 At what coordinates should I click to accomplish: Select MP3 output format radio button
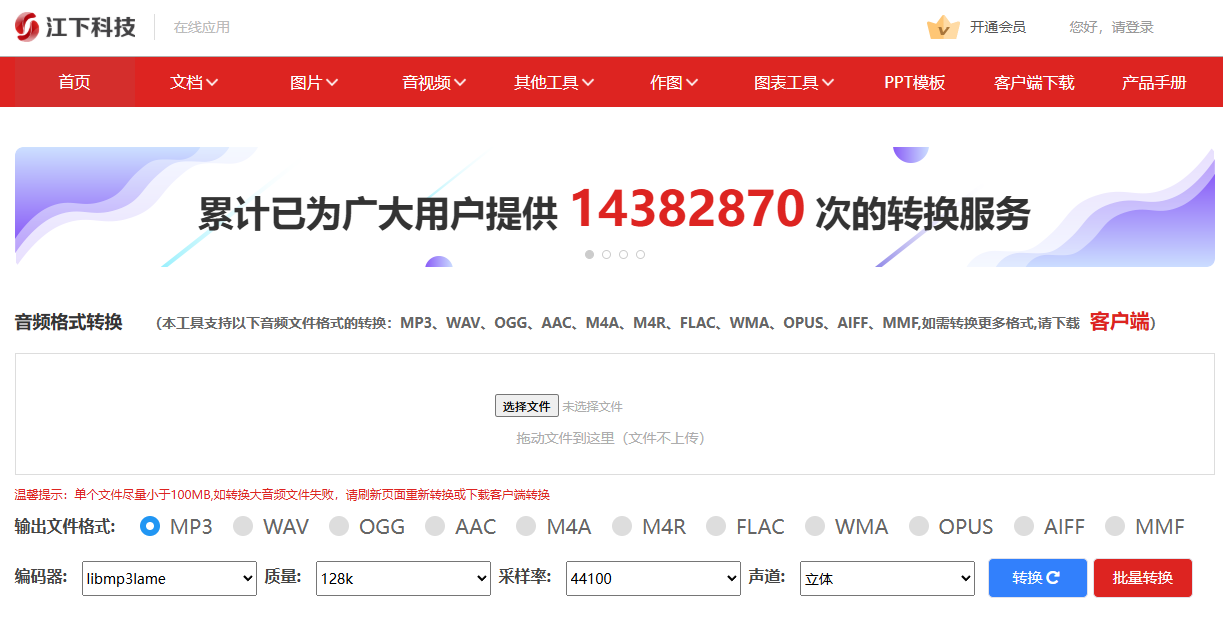click(150, 526)
